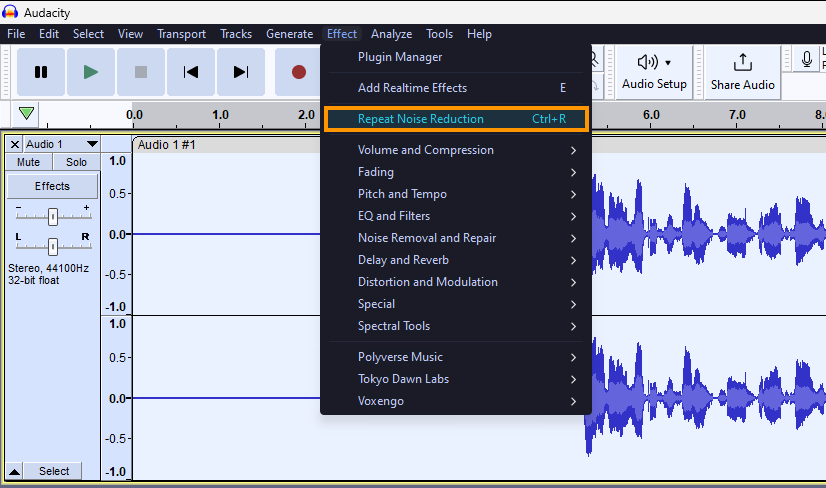Open the Edit menu

pyautogui.click(x=49, y=34)
